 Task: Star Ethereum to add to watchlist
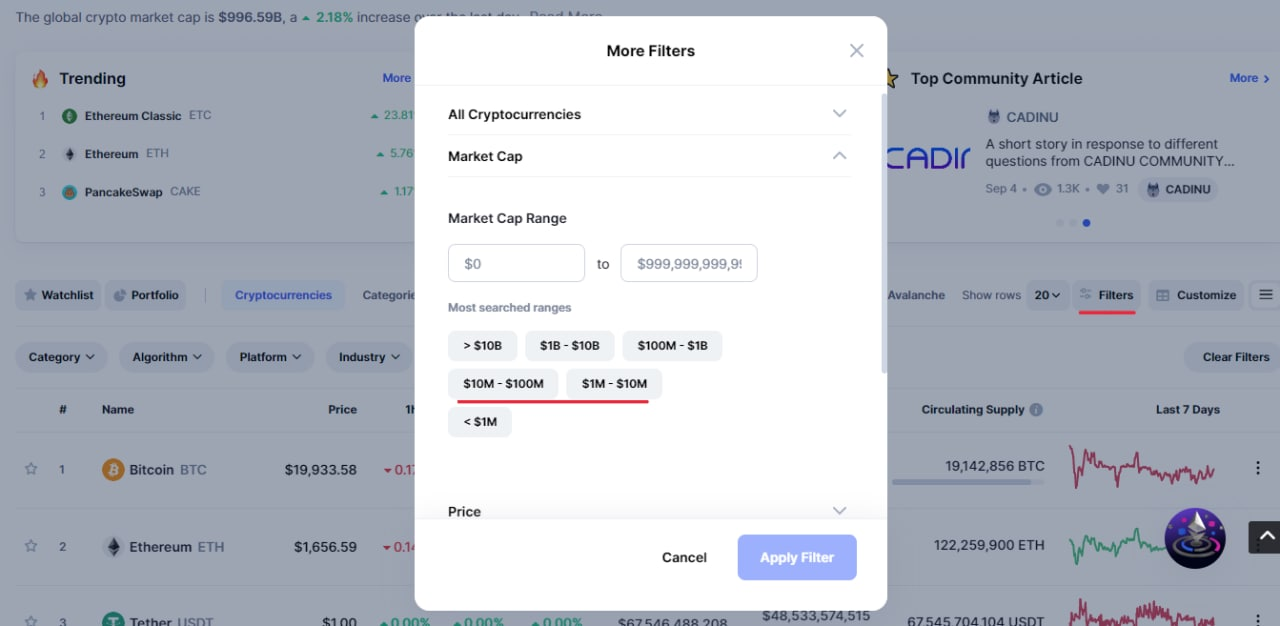[x=31, y=546]
